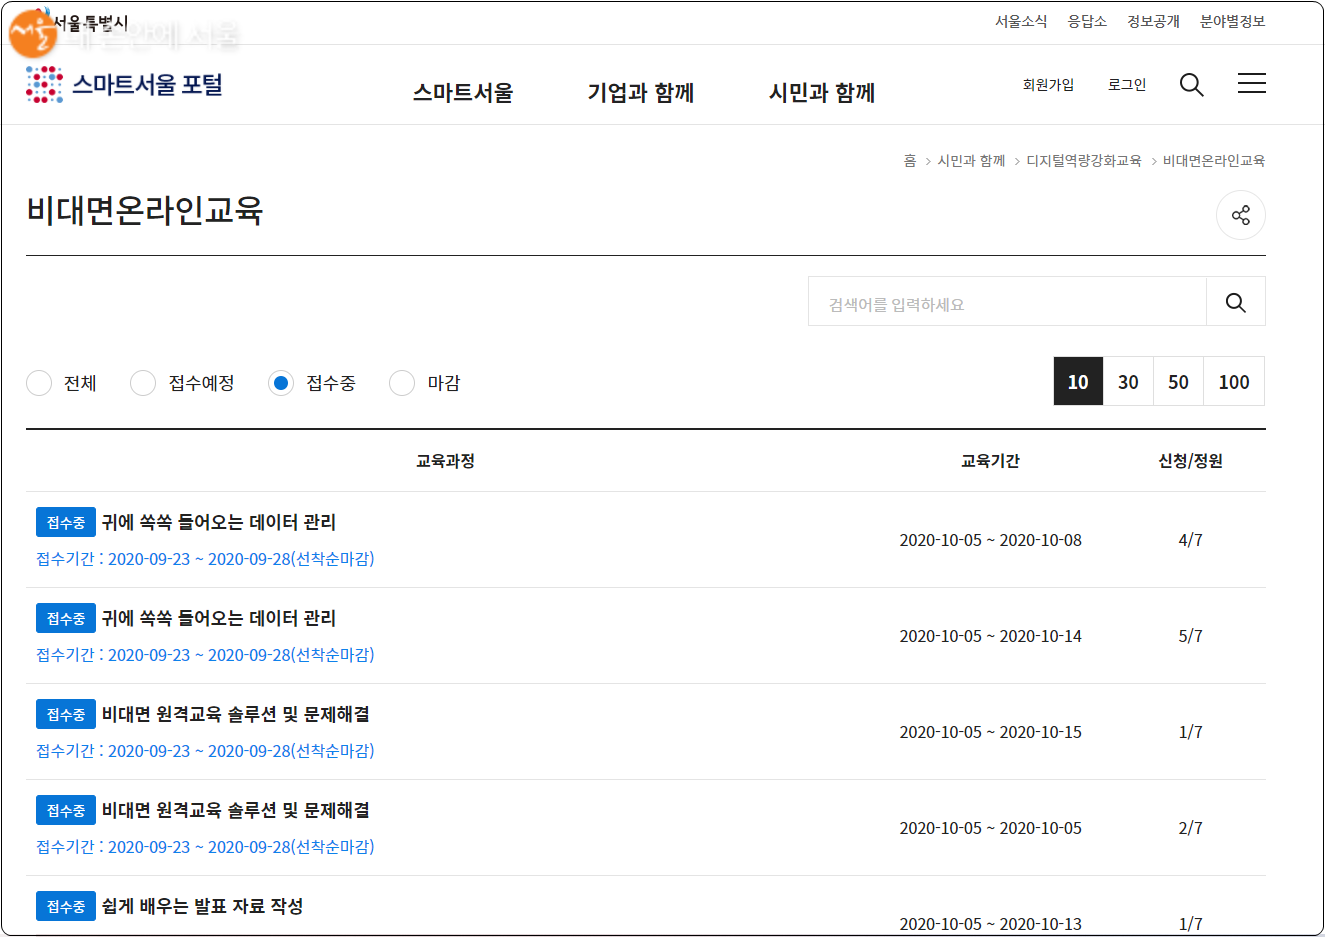Show 100 items per page
The image size is (1325, 937).
(1233, 382)
